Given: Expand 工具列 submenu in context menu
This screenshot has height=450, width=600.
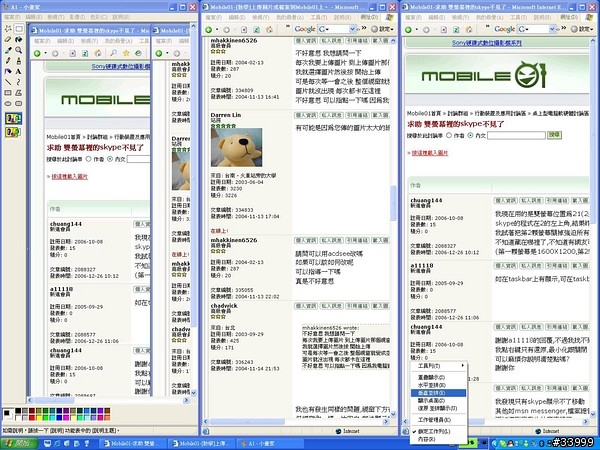Looking at the screenshot, I should [x=438, y=366].
